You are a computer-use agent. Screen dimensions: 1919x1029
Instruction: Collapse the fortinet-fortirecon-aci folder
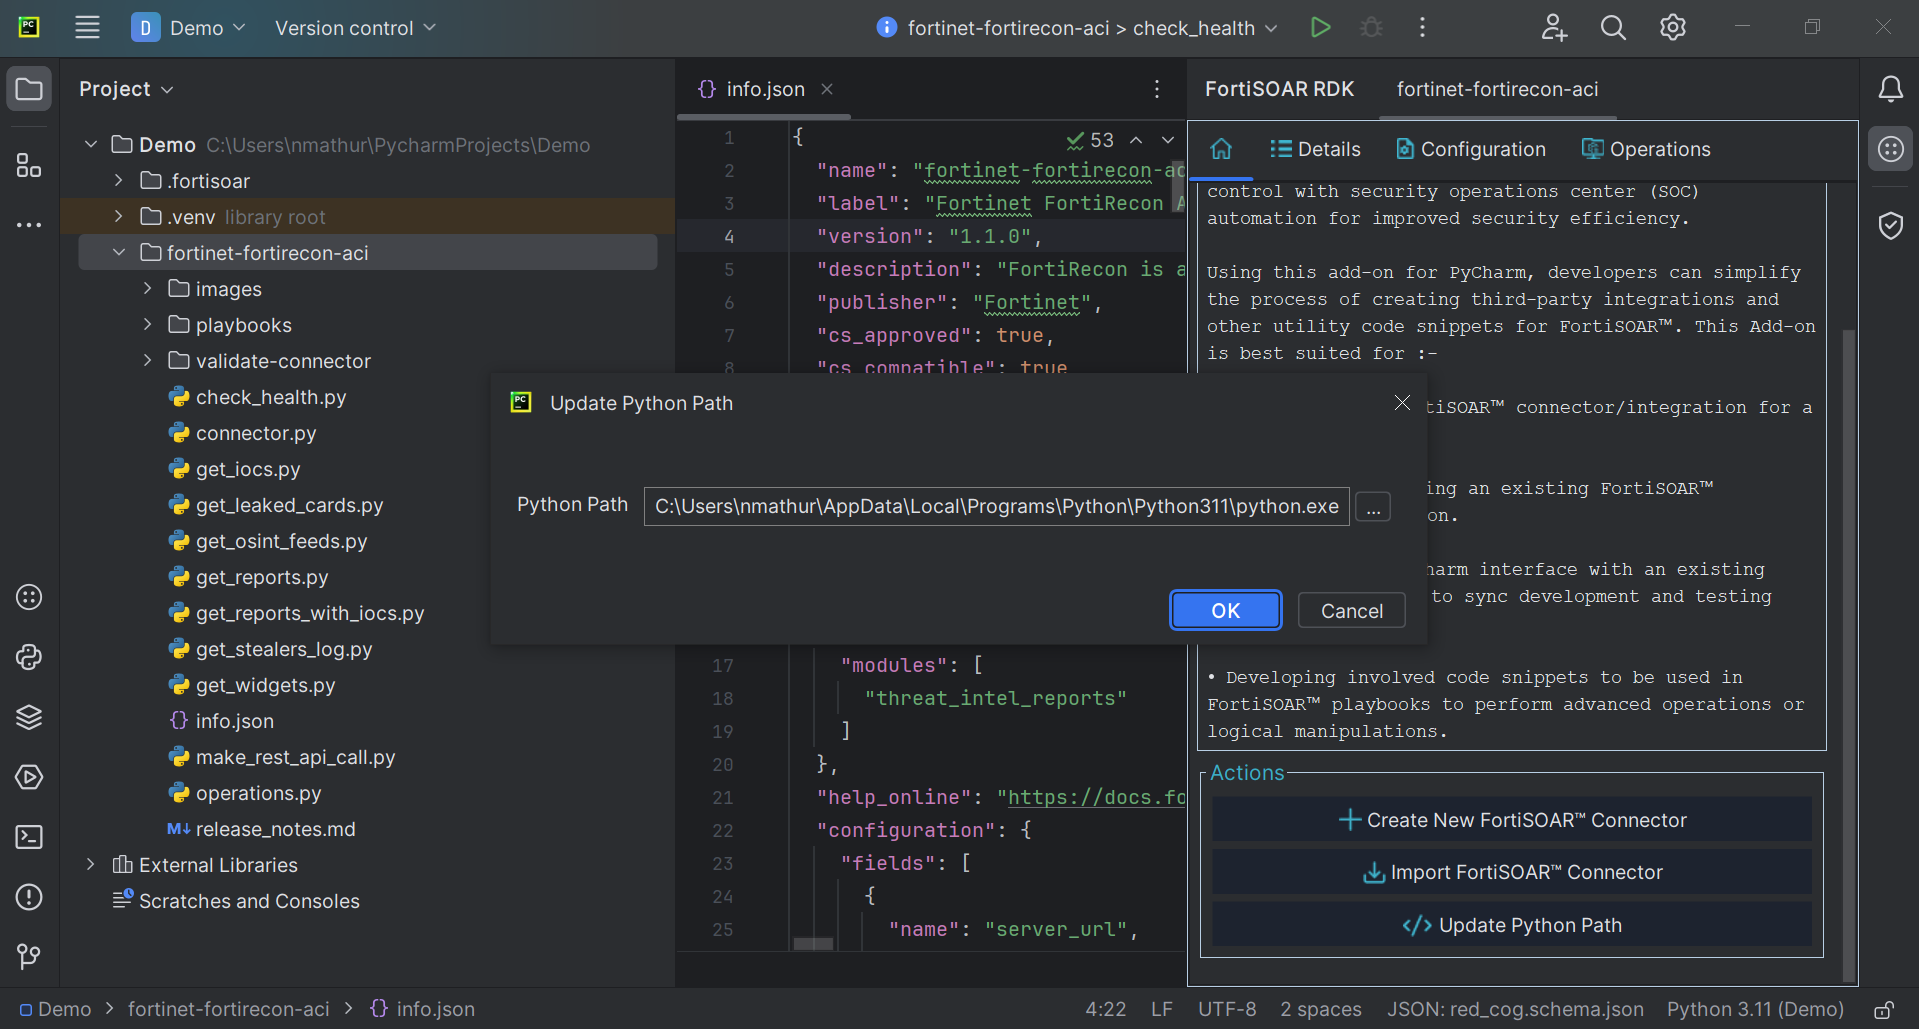[119, 253]
